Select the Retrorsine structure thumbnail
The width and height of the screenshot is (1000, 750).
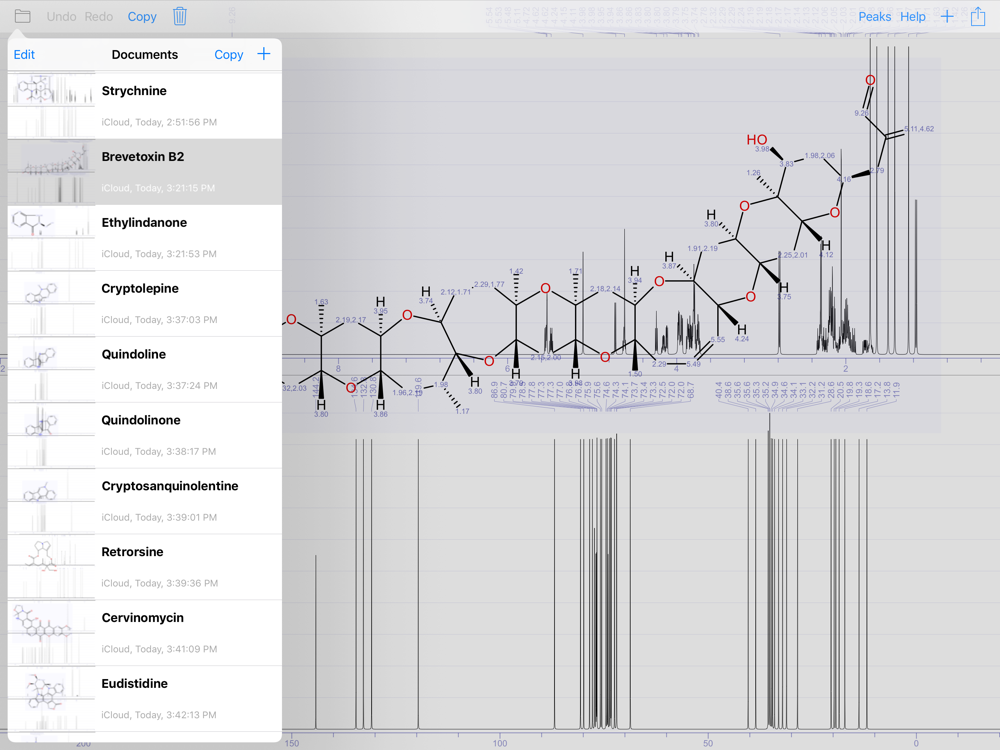pos(51,567)
